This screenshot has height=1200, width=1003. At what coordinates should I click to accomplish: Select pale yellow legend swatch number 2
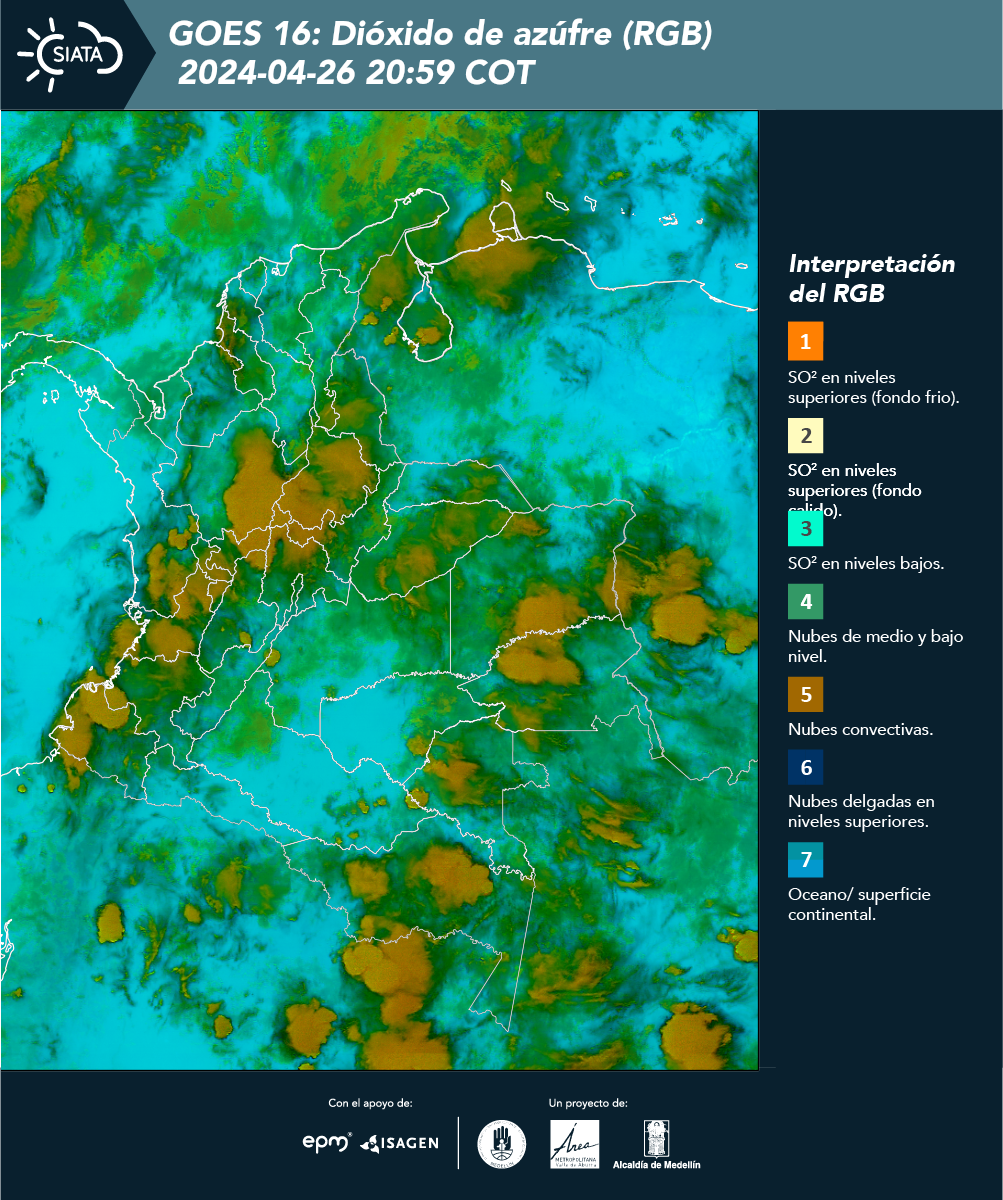805,436
